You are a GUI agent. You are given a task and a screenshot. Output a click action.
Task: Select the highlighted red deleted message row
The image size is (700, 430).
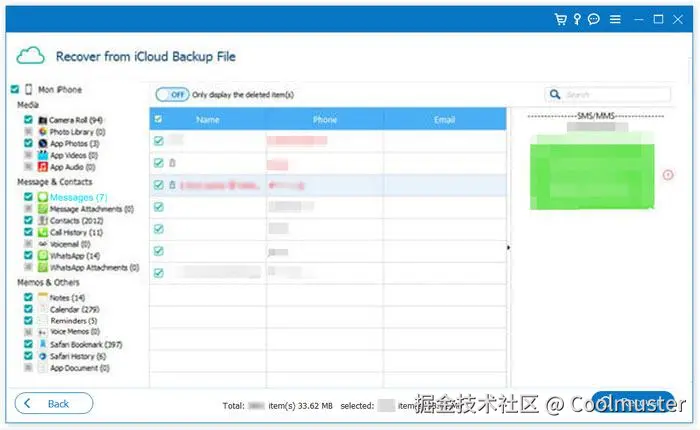tap(328, 185)
